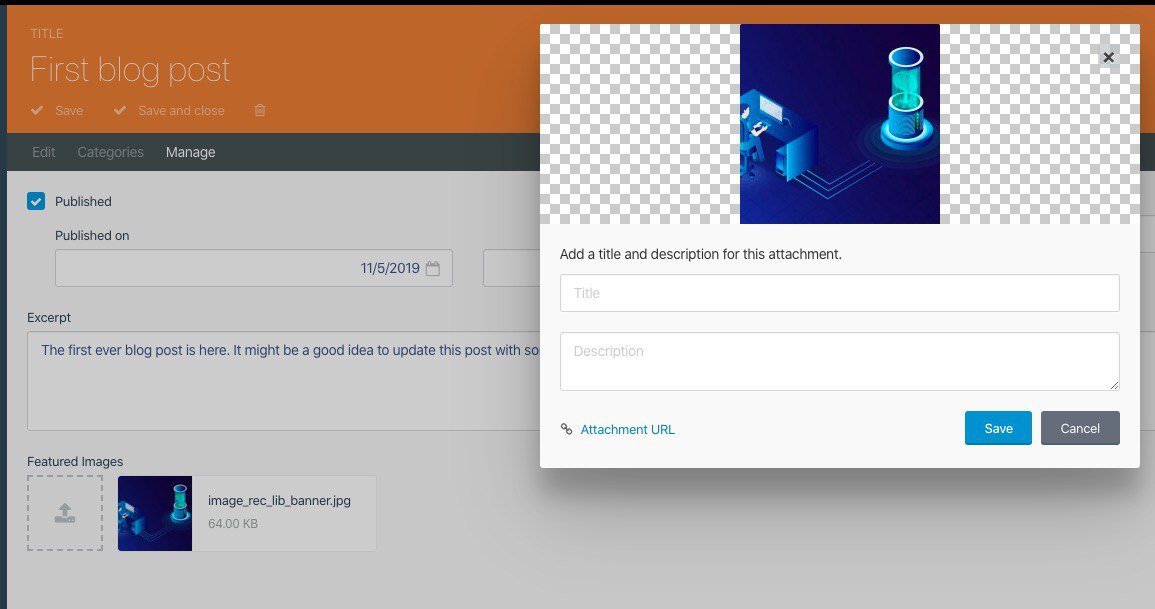Click the Save link in page header
Viewport: 1155px width, 609px height.
[x=69, y=110]
